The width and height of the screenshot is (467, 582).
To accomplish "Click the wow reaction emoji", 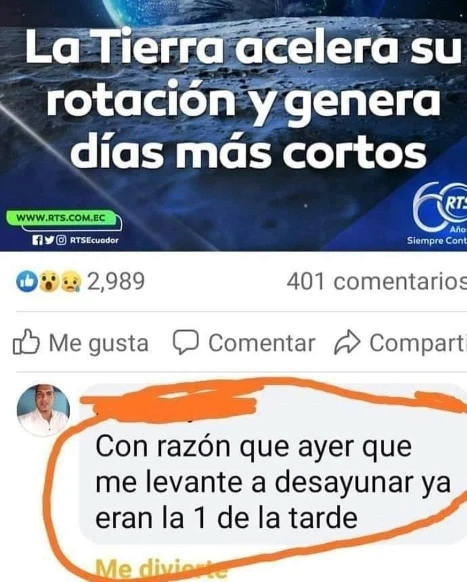I will point(49,282).
